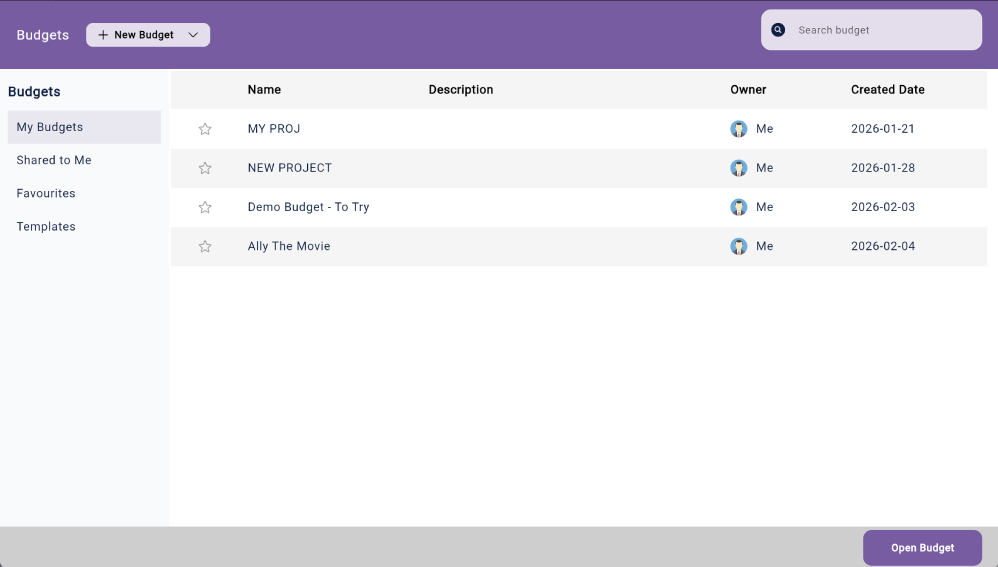Star the MY PROJ budget as favourite

click(205, 129)
